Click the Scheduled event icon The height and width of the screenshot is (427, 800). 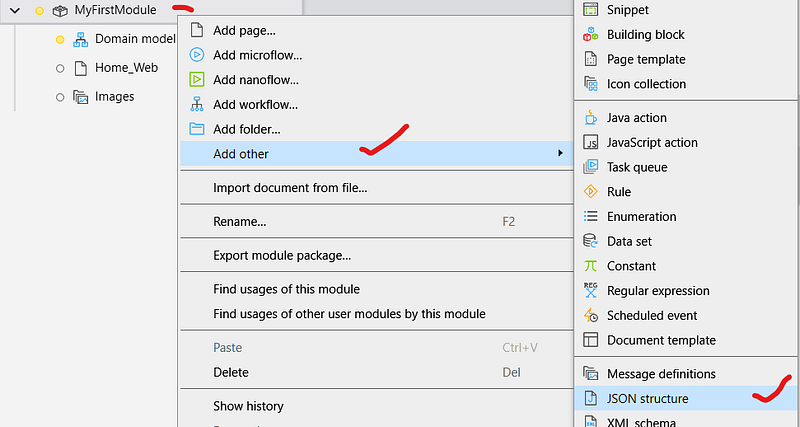tap(590, 315)
